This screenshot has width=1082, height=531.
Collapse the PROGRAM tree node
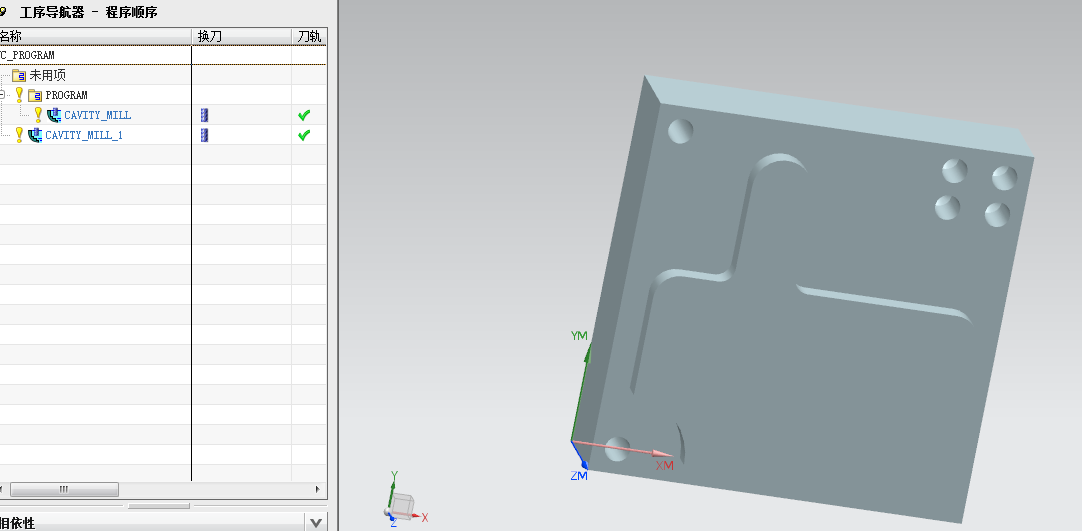point(2,95)
